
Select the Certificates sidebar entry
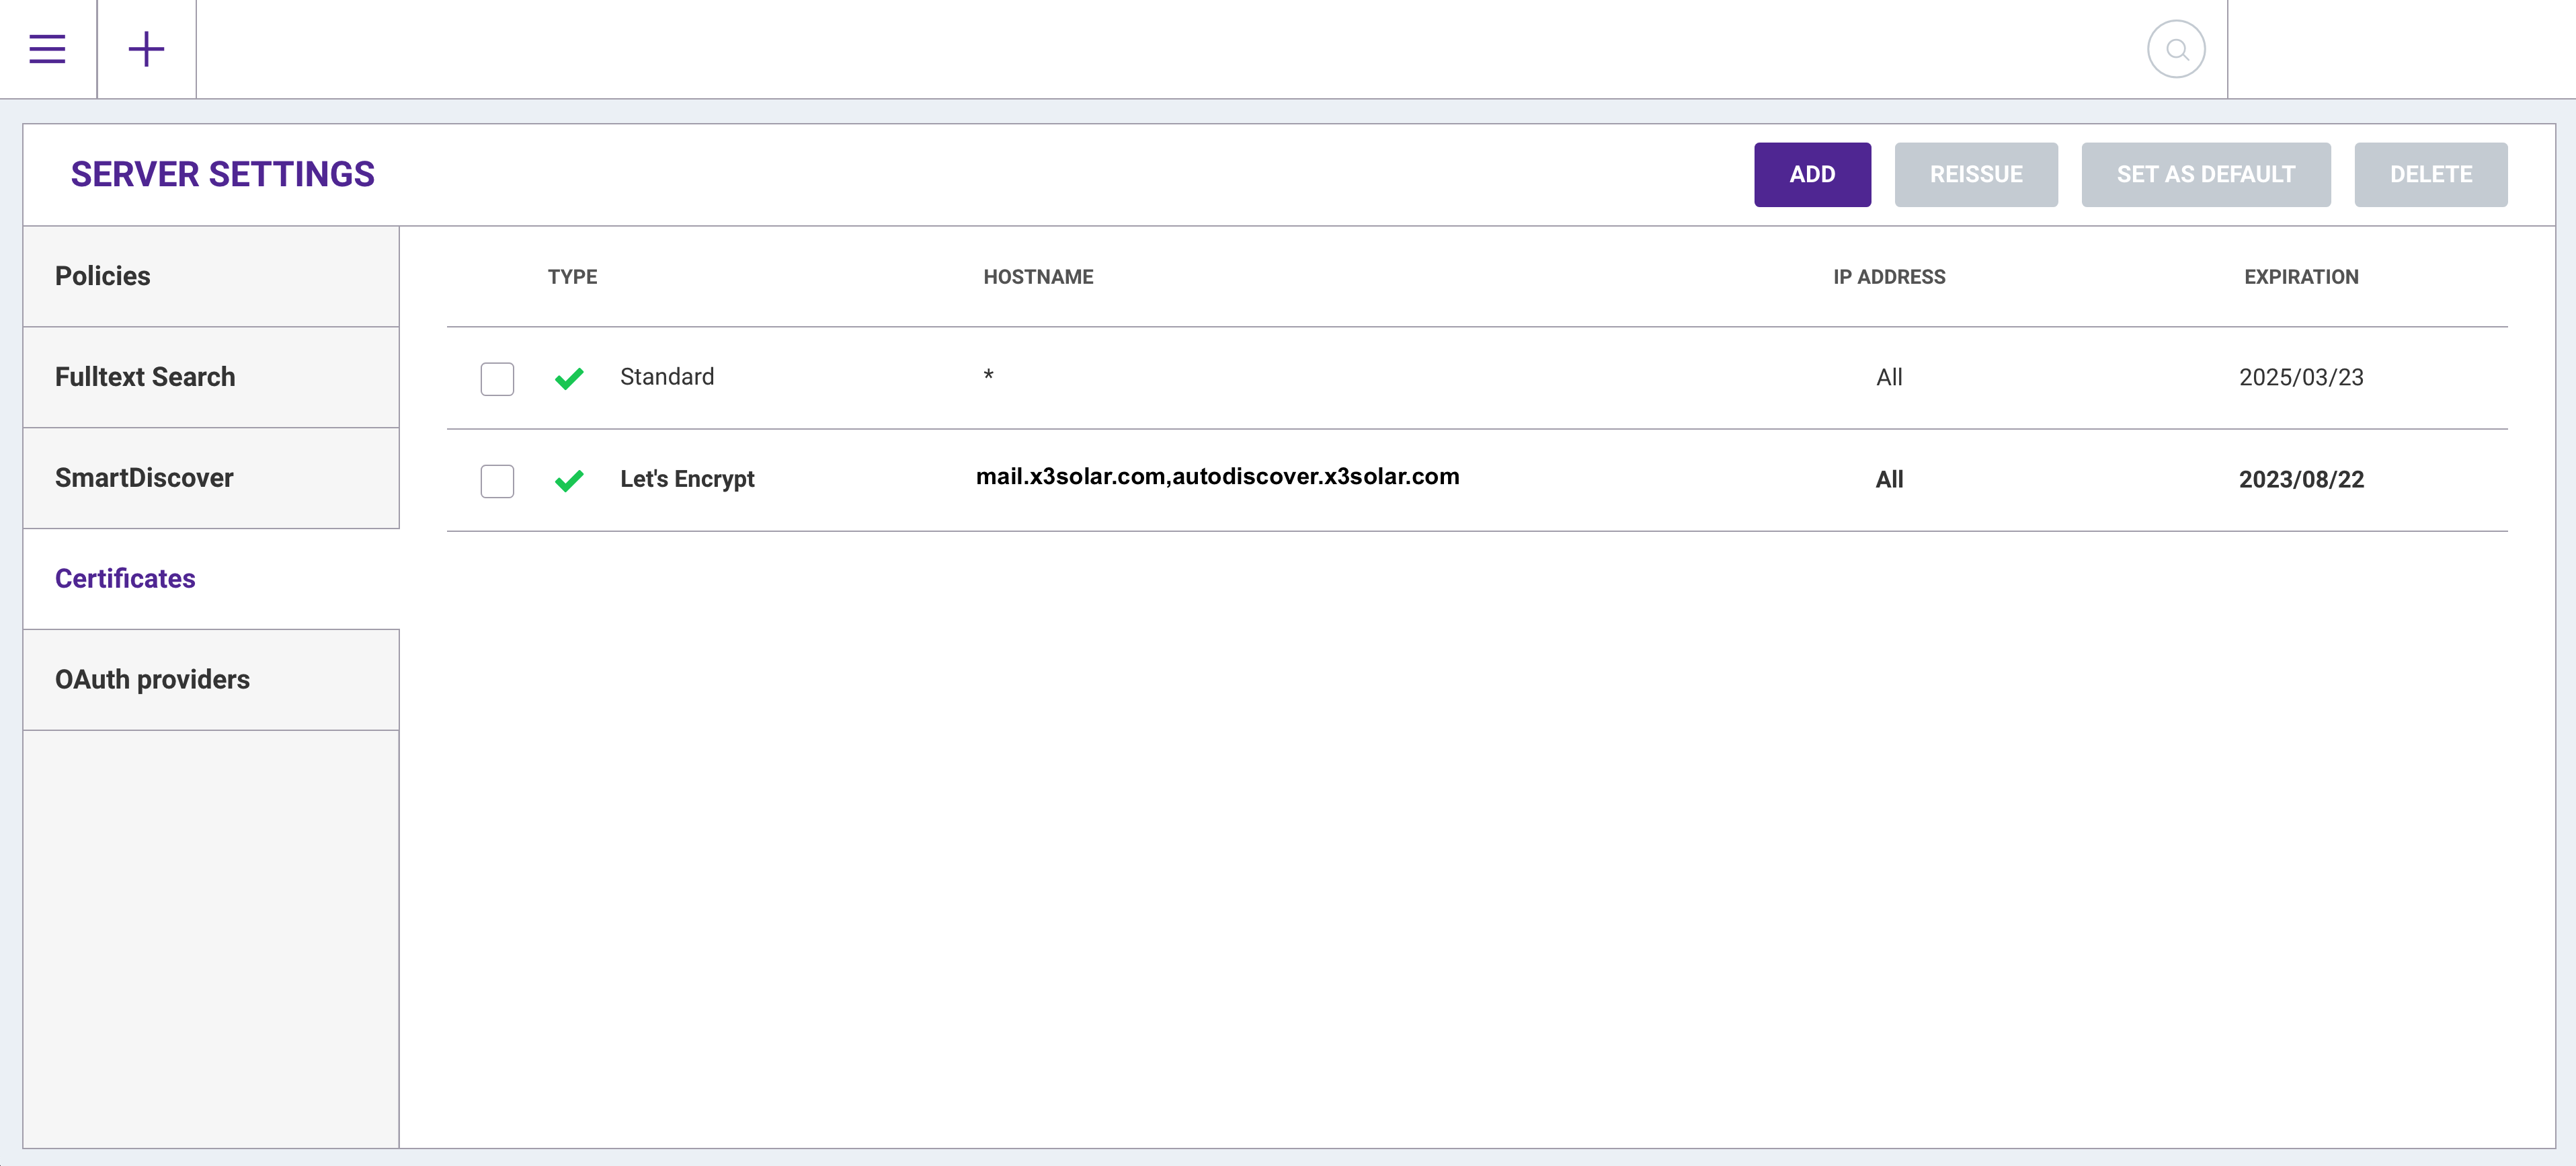coord(124,578)
